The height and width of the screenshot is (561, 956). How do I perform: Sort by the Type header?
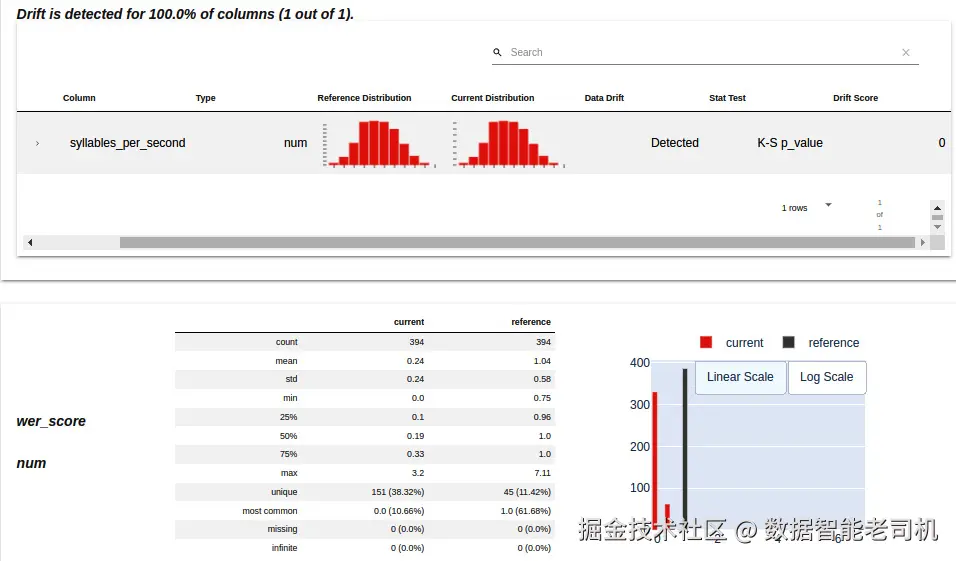pos(205,98)
